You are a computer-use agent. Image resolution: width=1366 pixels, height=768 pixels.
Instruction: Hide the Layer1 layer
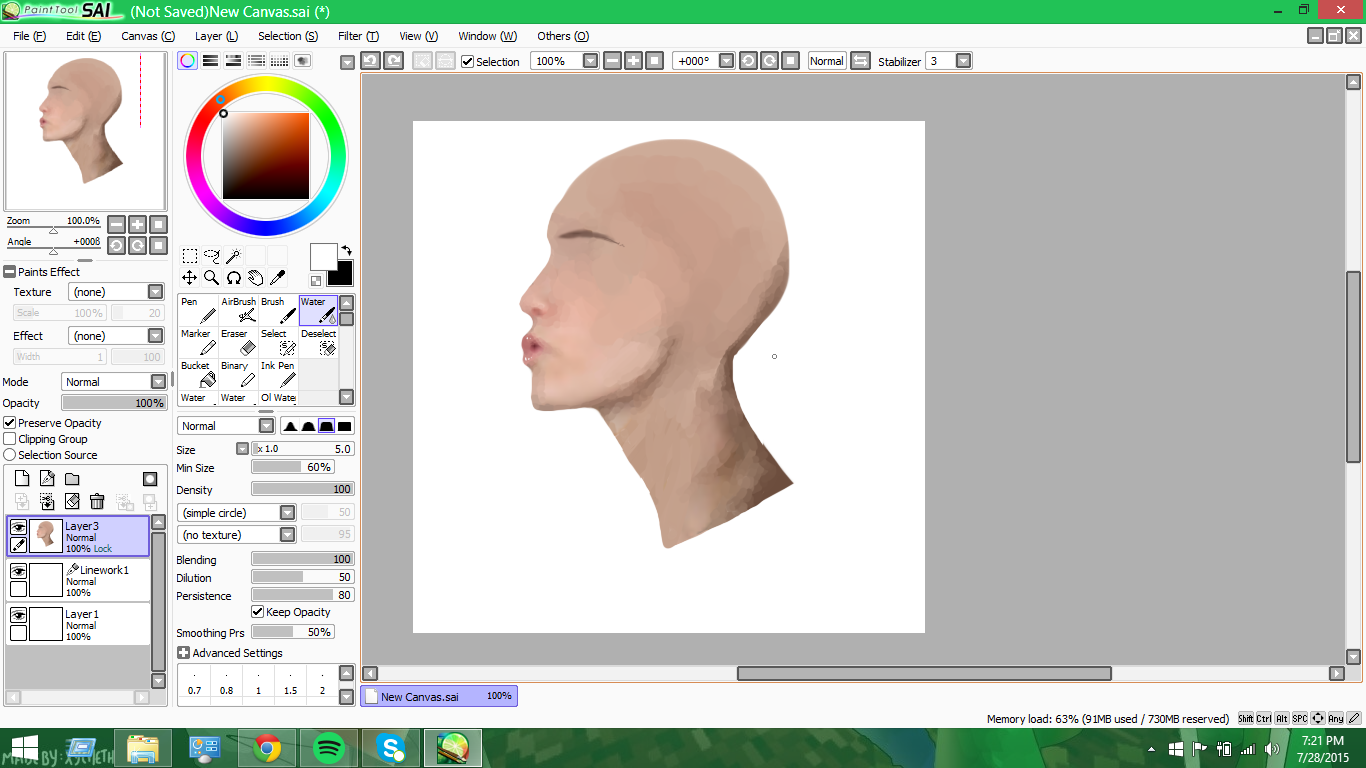pyautogui.click(x=18, y=615)
